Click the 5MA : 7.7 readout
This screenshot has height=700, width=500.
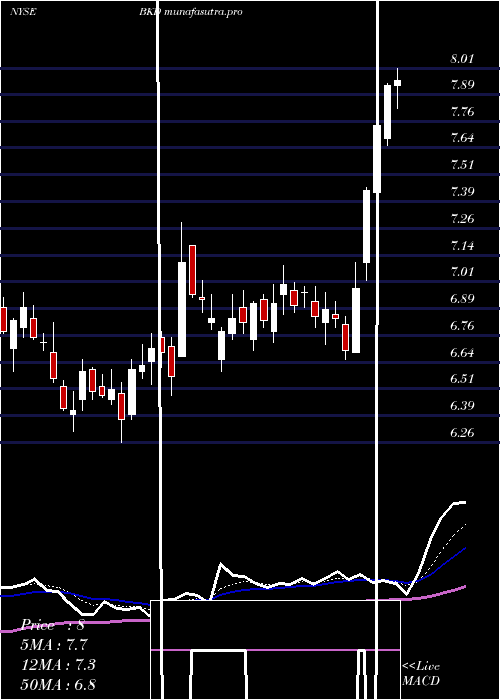[54, 645]
